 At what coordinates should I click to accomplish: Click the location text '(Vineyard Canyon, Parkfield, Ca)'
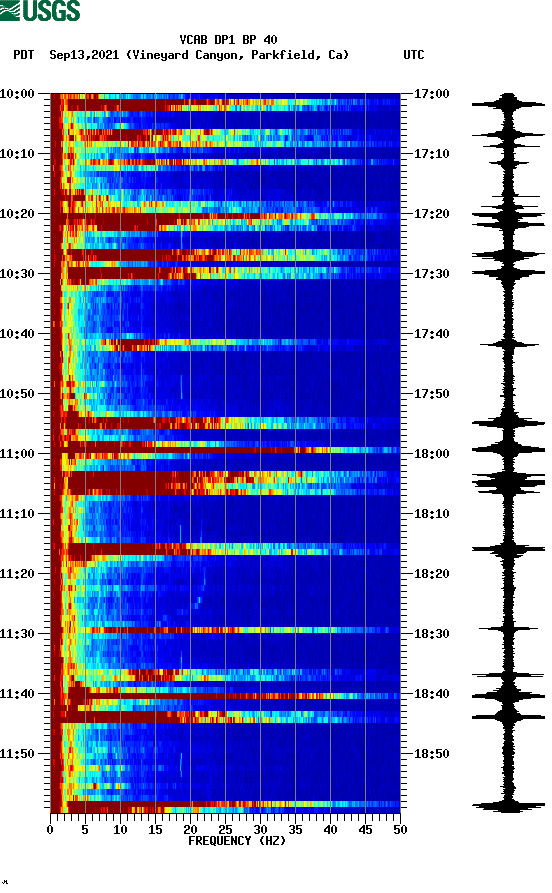click(238, 55)
